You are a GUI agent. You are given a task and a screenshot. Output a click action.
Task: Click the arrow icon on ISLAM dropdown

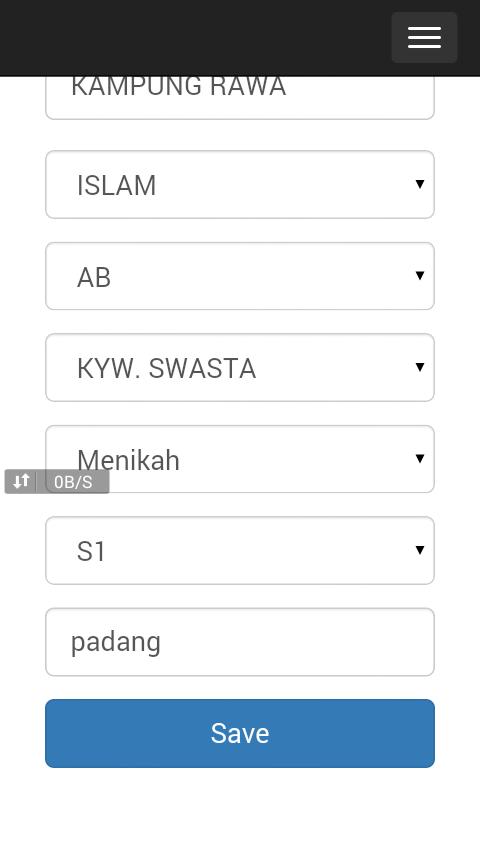[420, 184]
